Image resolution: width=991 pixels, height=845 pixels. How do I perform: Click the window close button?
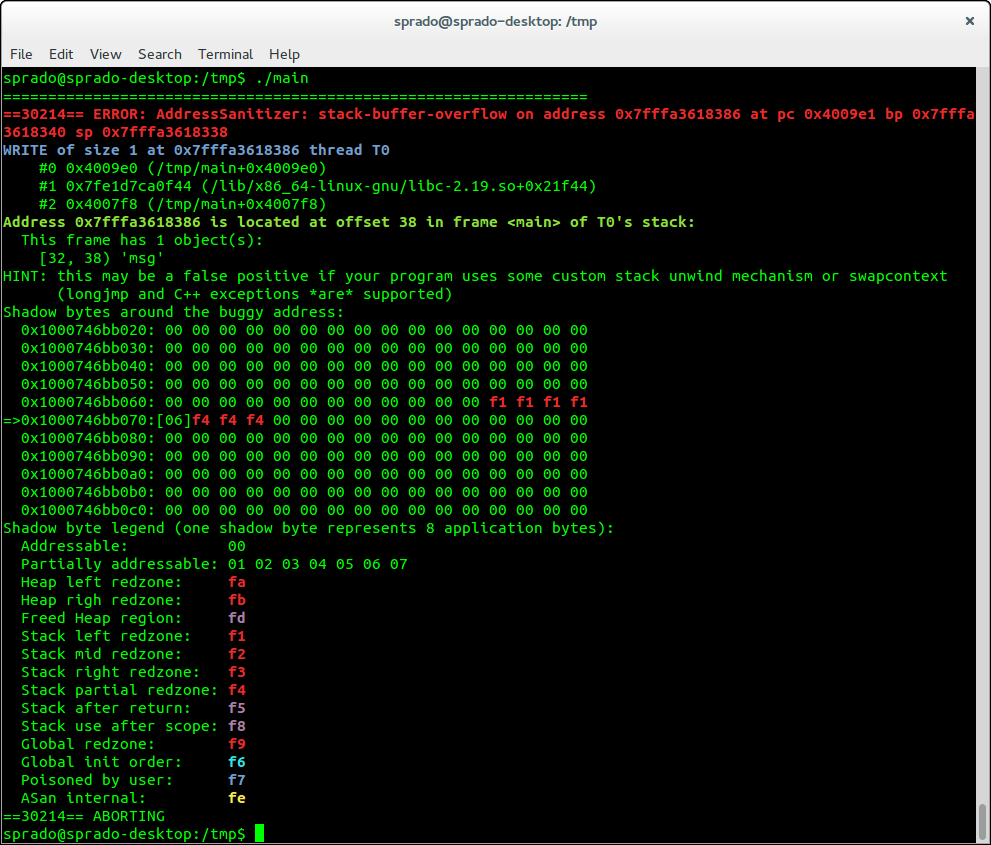point(969,21)
